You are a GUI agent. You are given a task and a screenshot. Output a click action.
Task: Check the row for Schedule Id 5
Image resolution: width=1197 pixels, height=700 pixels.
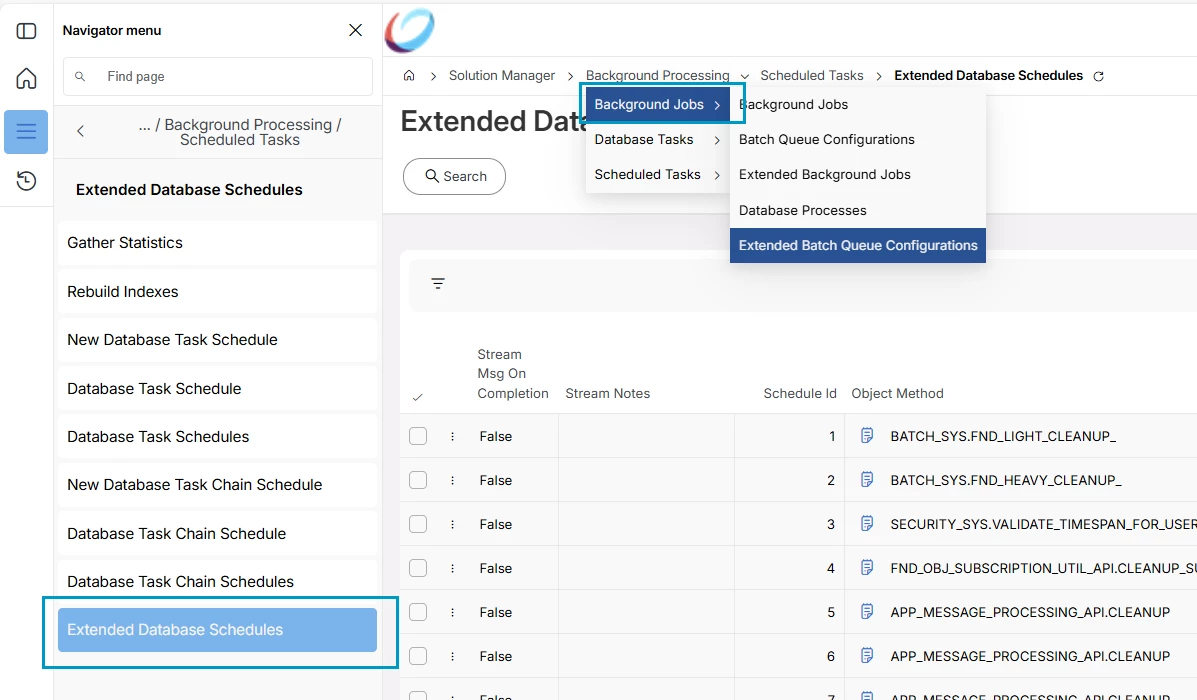418,612
